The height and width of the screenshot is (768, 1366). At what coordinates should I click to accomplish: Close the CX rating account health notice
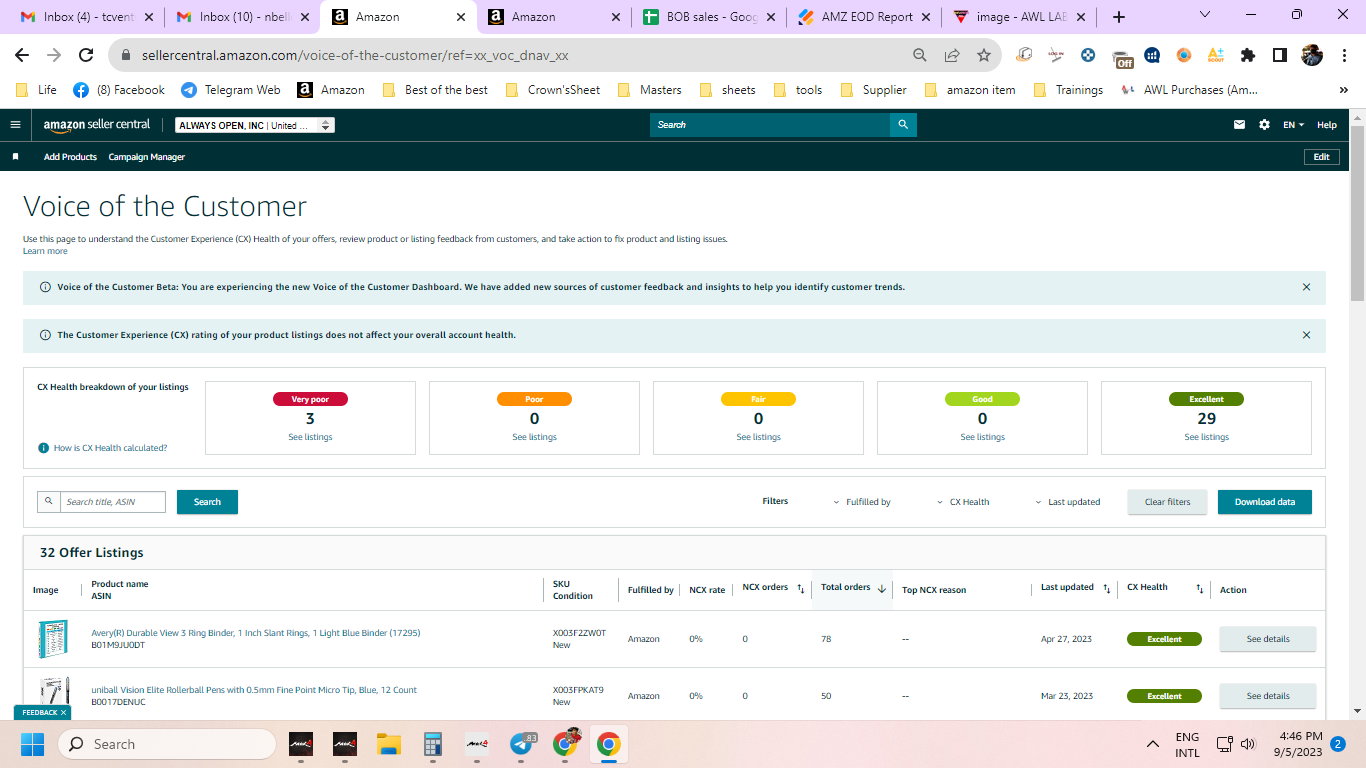tap(1306, 335)
